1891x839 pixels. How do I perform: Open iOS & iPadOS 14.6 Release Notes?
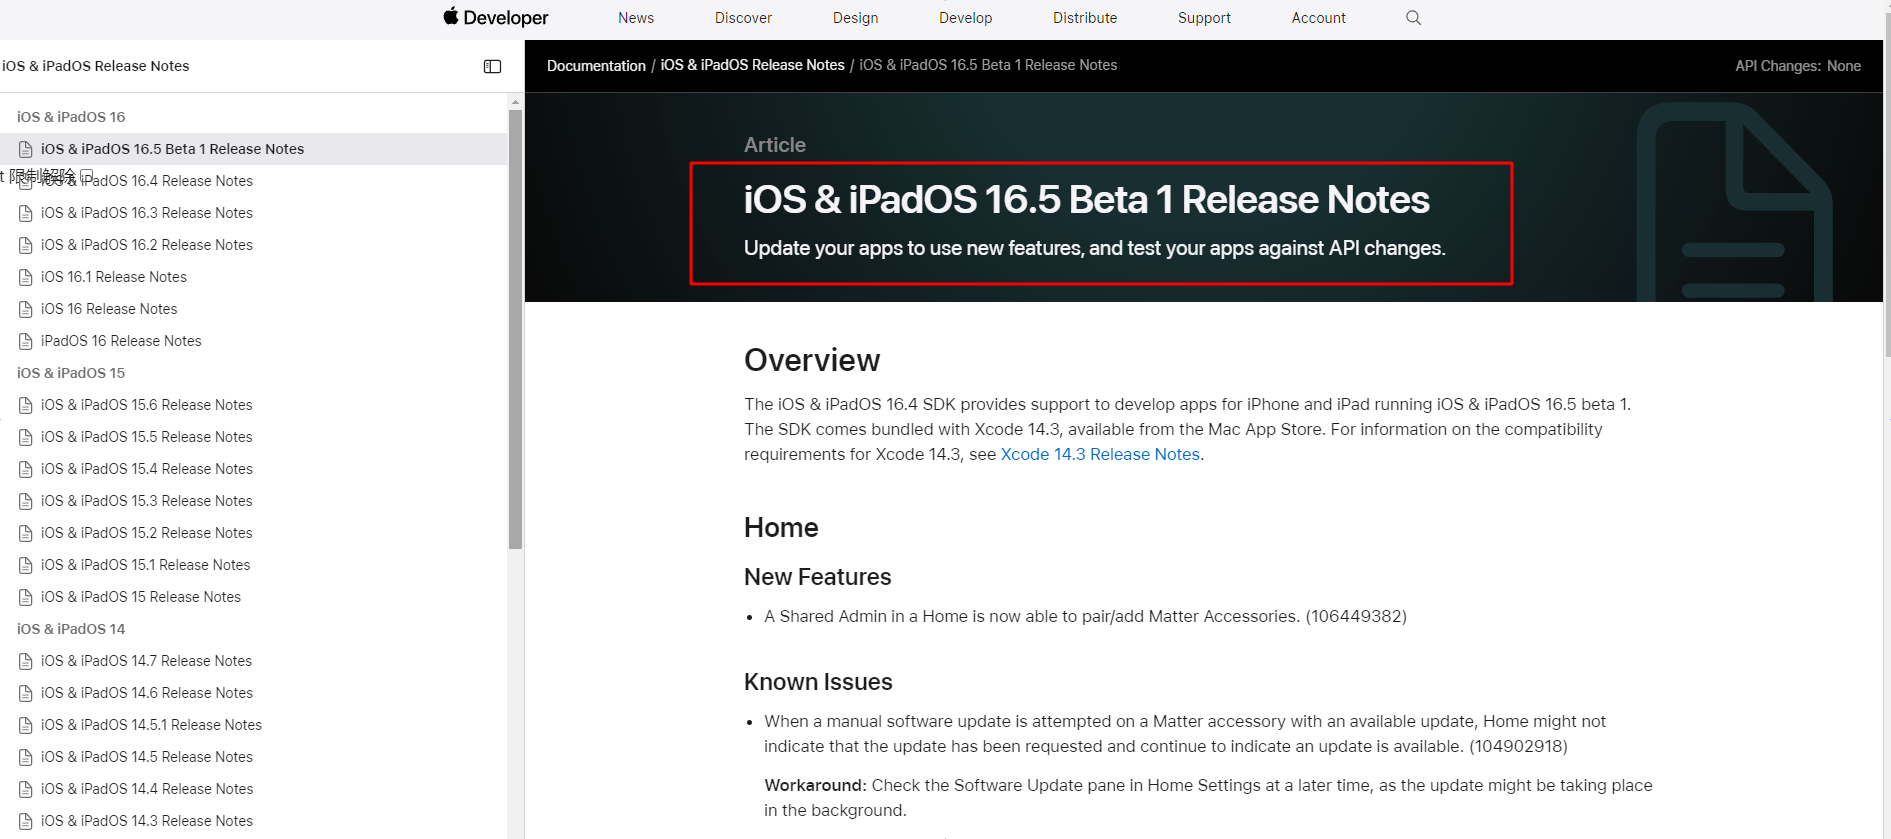pyautogui.click(x=147, y=693)
